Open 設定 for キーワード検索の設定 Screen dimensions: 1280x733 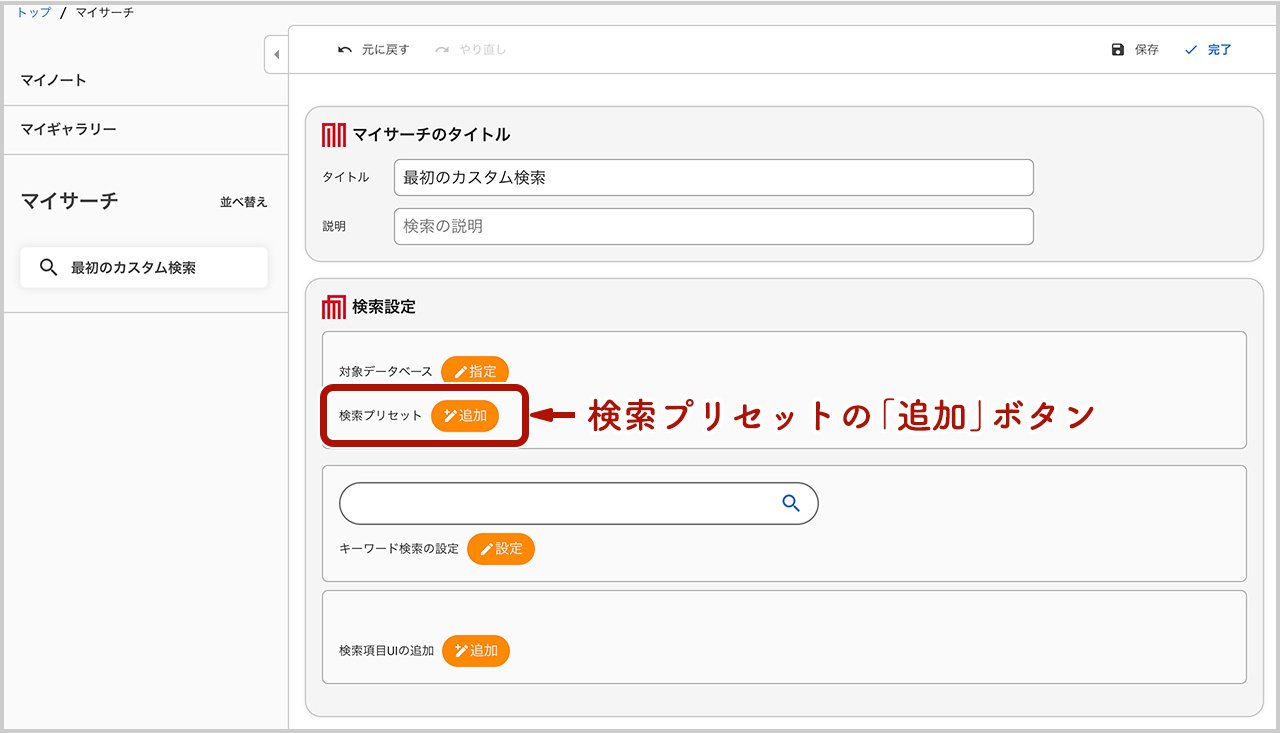[x=501, y=549]
